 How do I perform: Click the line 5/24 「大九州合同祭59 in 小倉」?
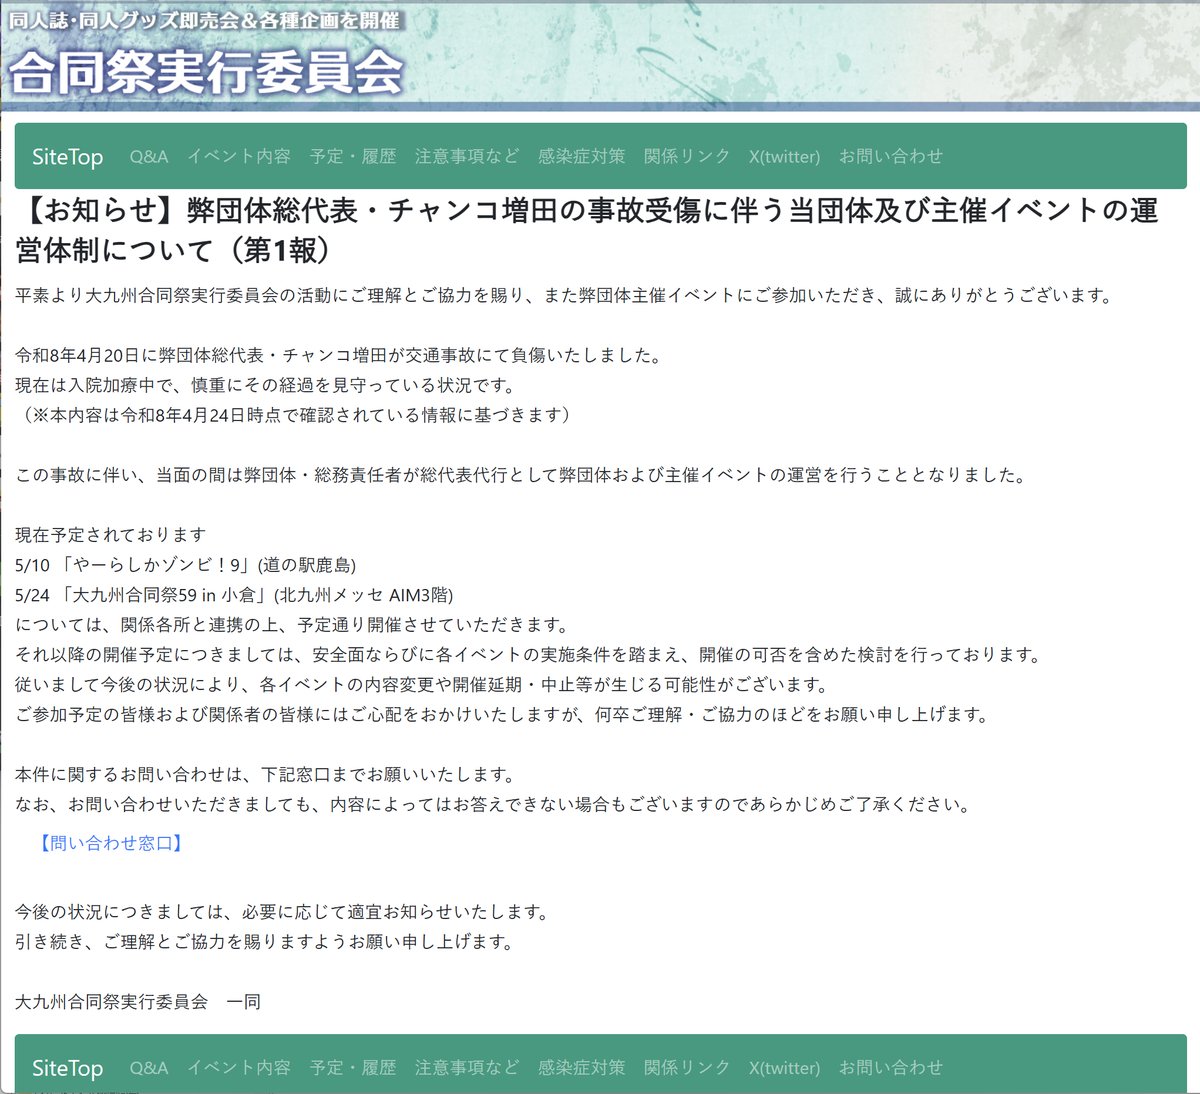(234, 595)
